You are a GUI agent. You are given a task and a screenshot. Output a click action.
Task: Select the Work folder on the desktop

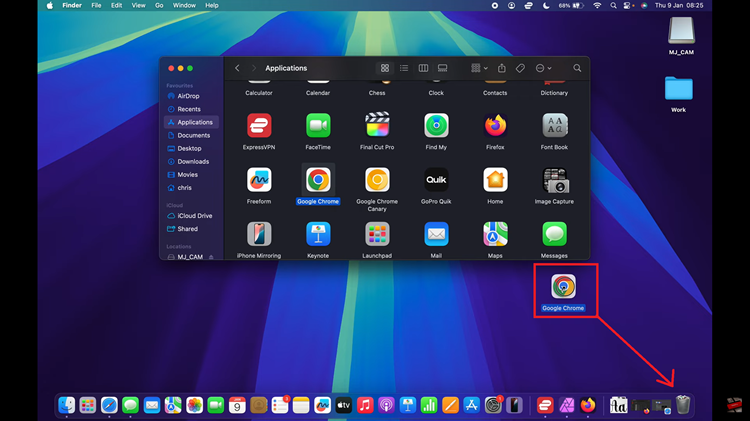[x=678, y=89]
